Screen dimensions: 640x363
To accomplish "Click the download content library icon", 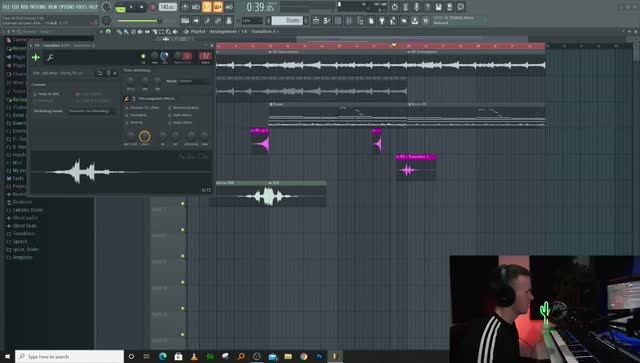I will 415,20.
